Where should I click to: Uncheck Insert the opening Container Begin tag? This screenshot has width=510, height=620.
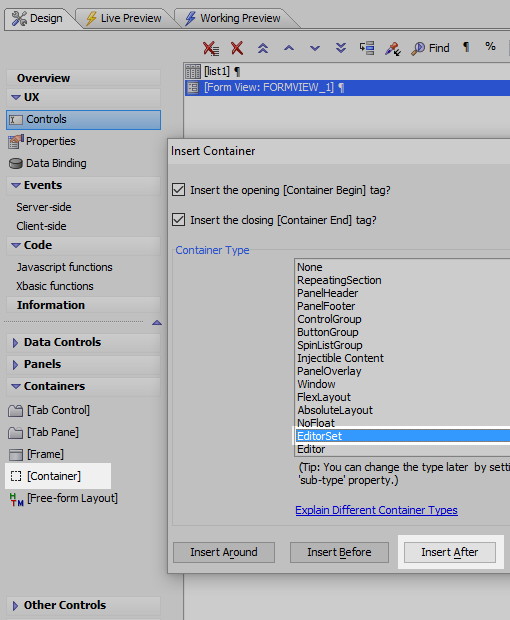tap(179, 190)
